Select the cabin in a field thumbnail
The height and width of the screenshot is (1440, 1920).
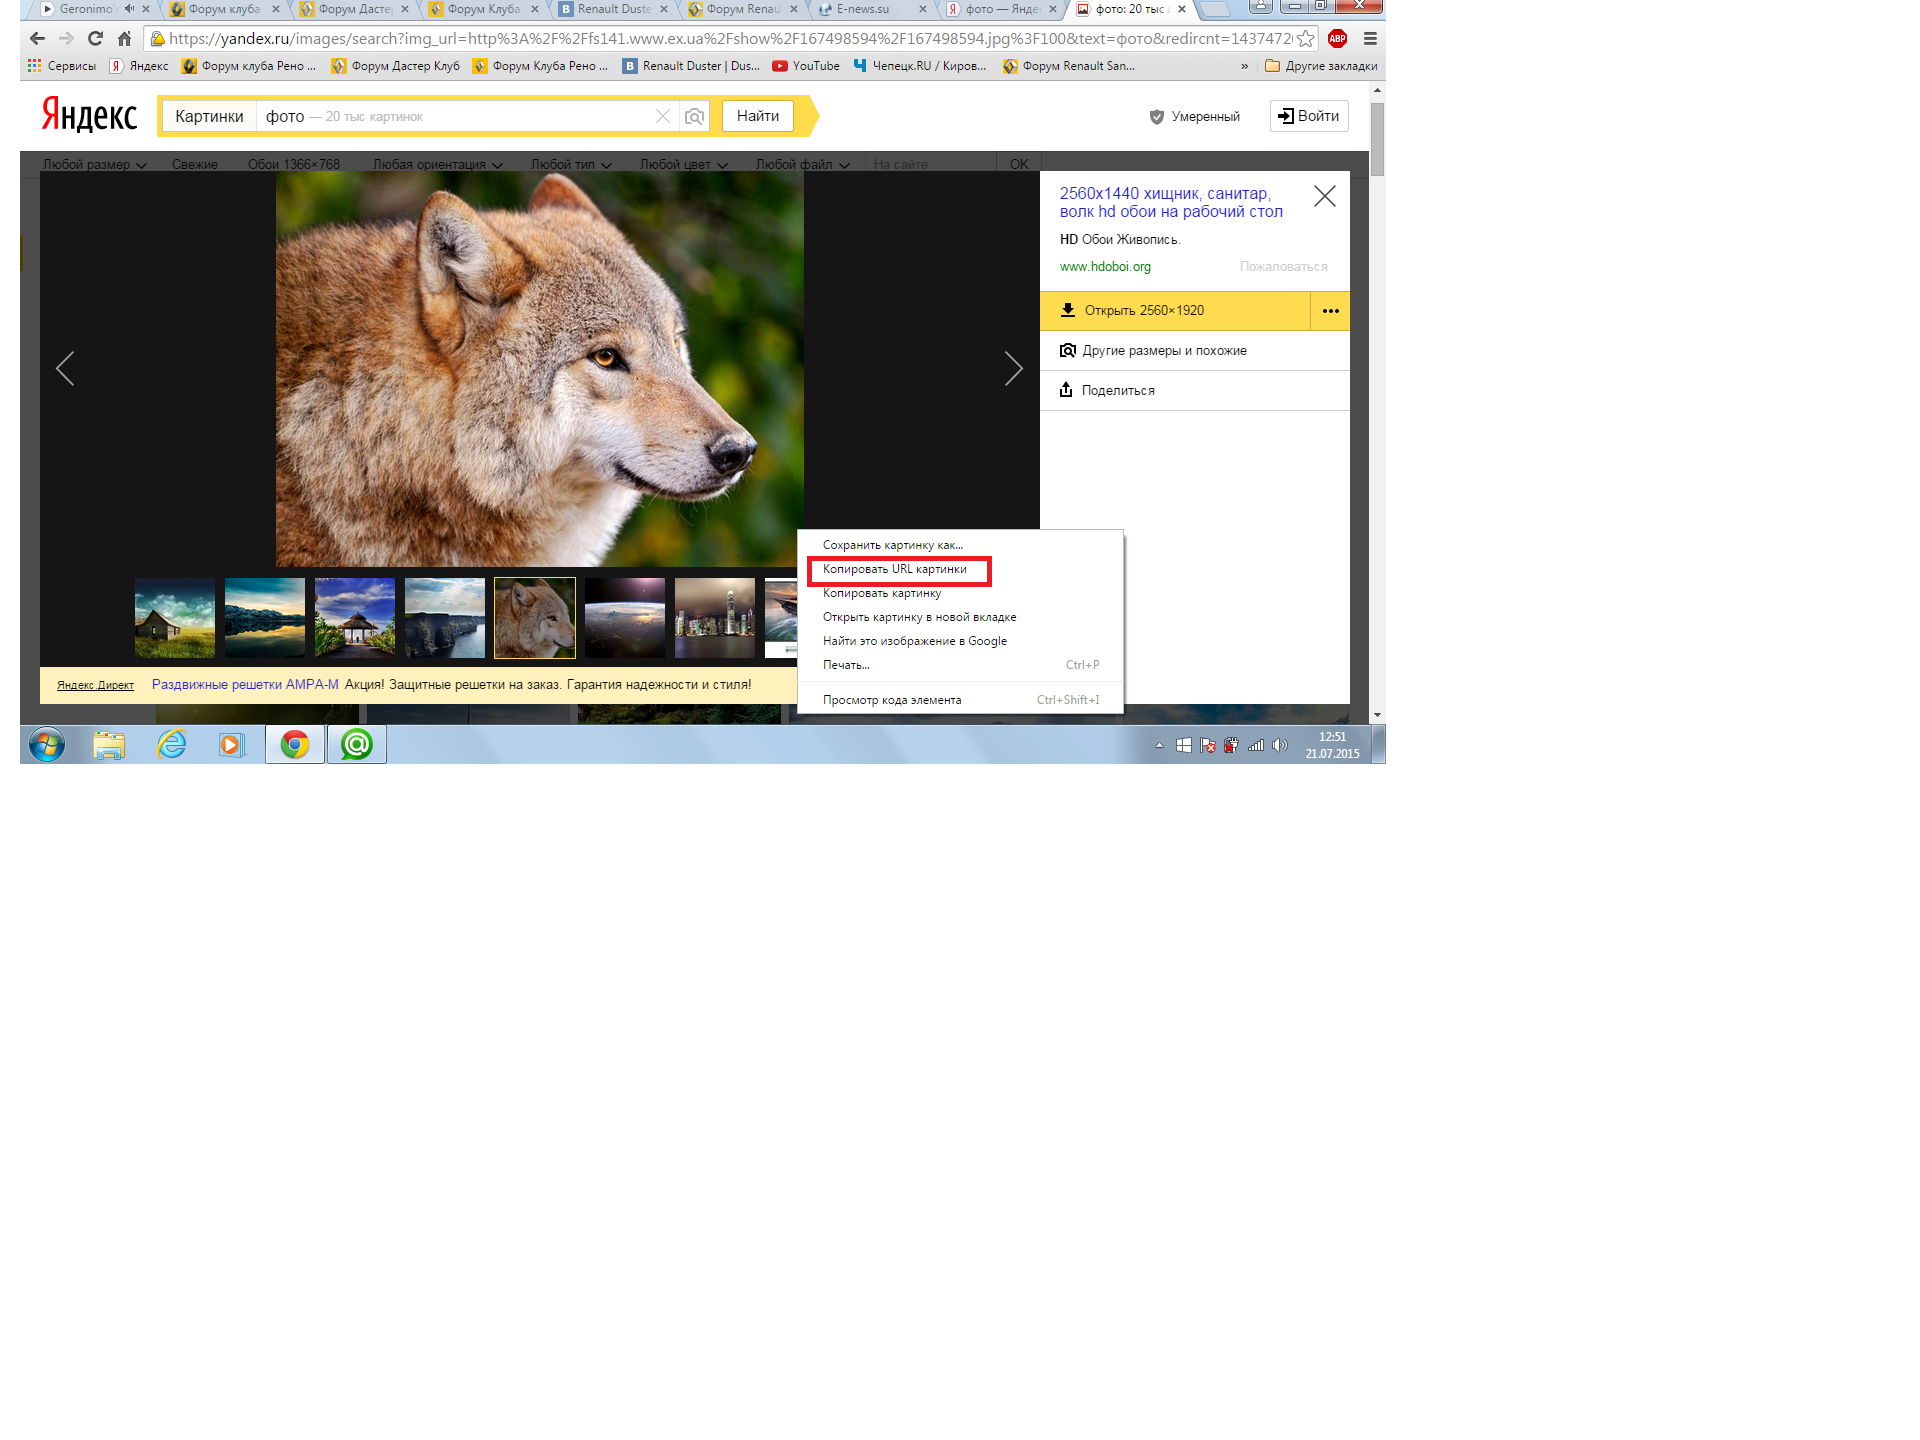(x=175, y=618)
